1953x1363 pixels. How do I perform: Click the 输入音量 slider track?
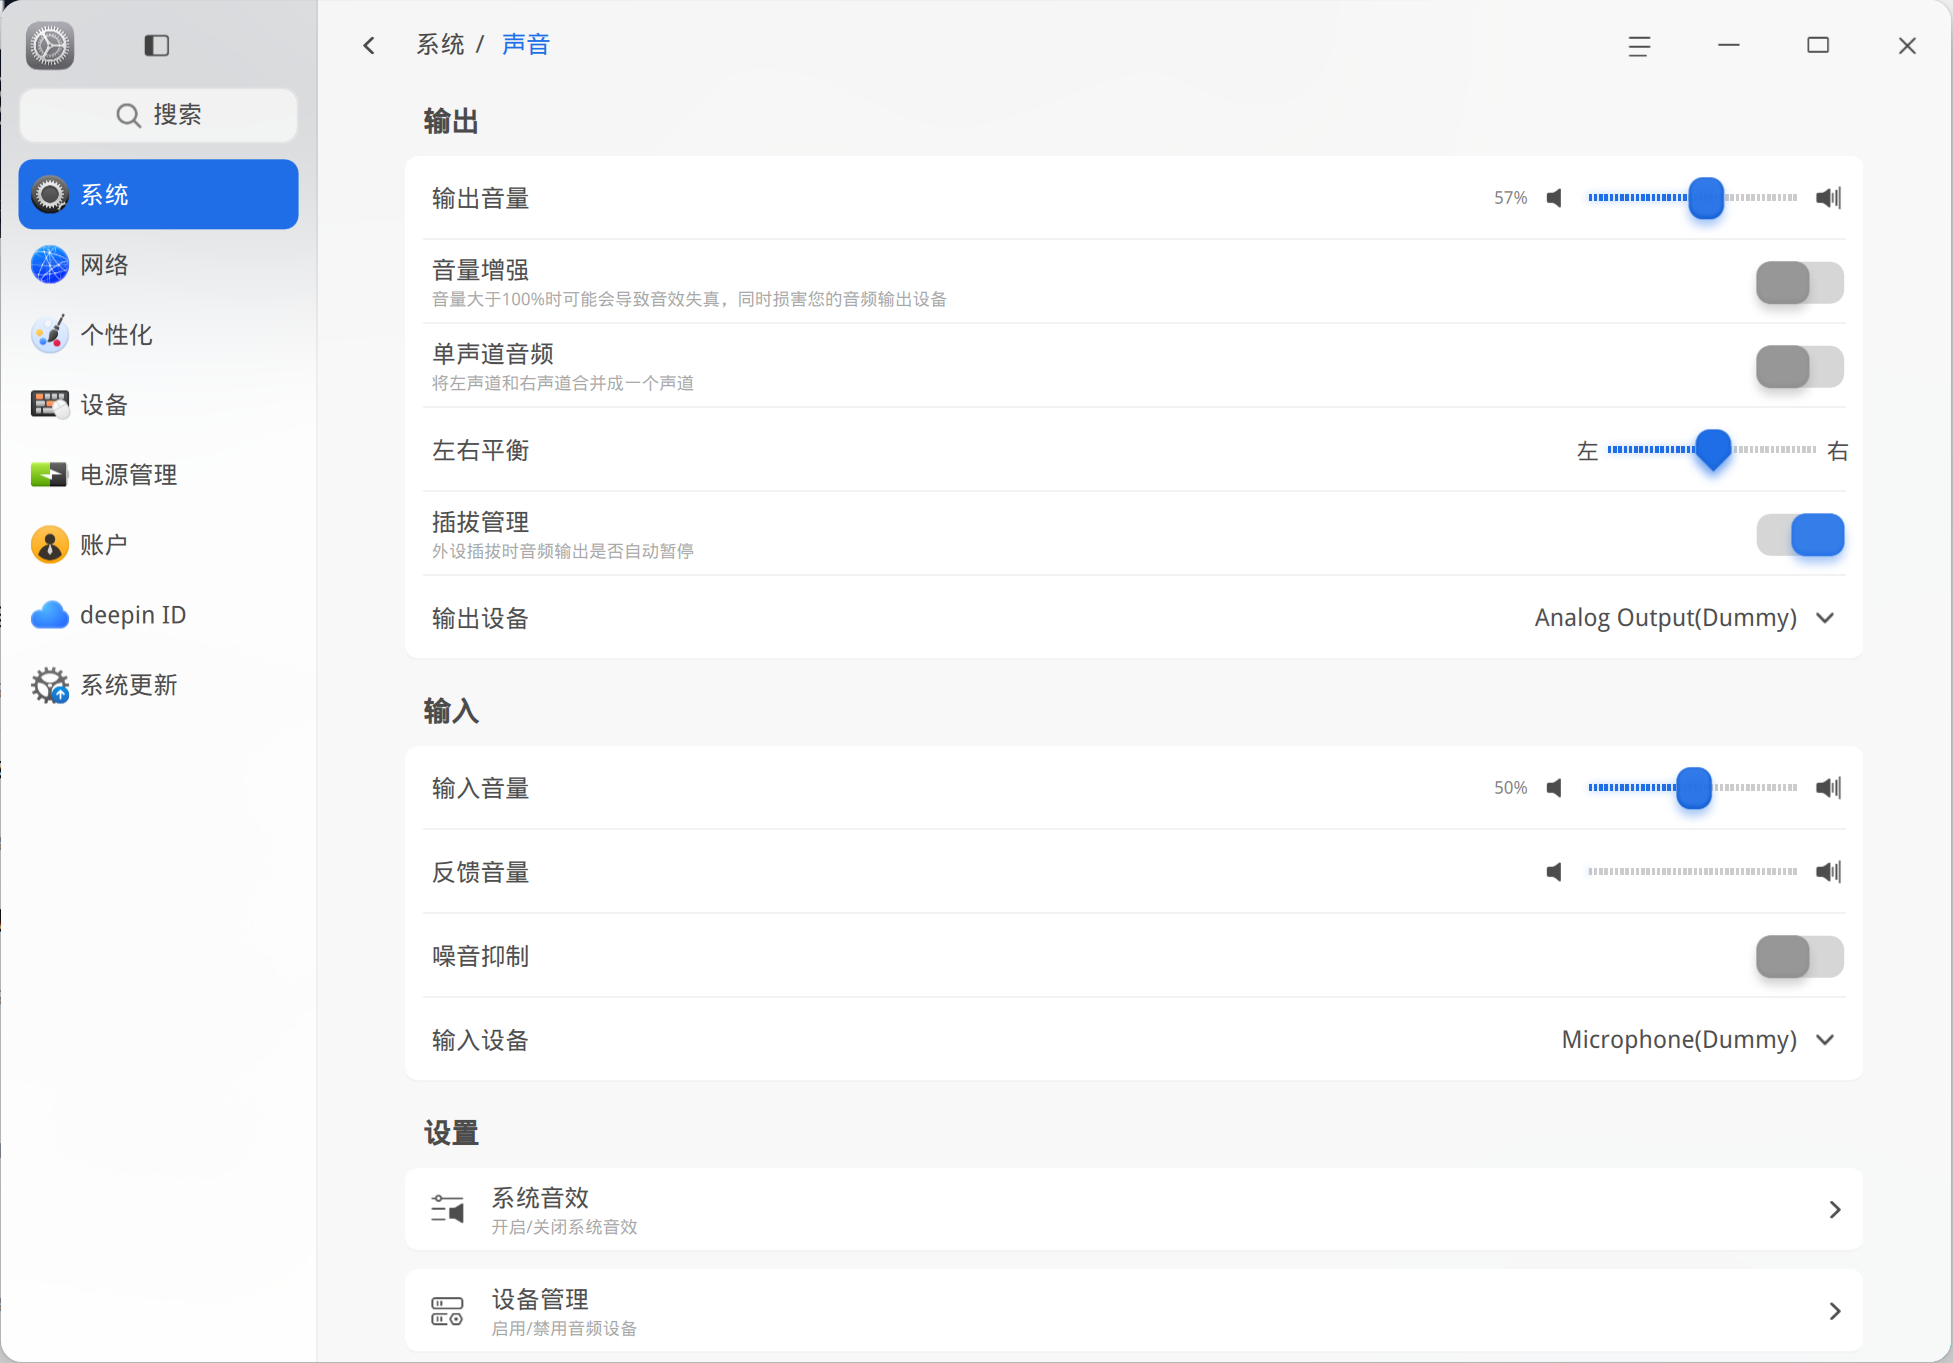1692,788
